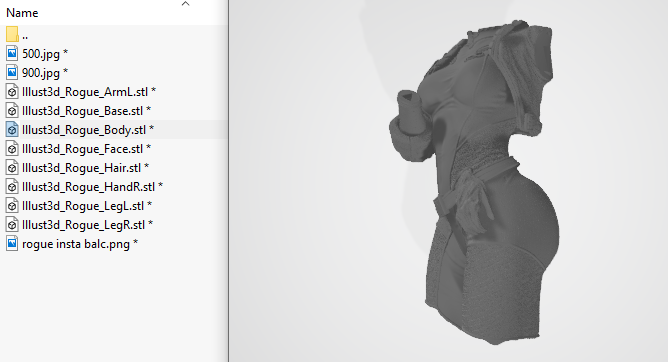This screenshot has height=362, width=668.
Task: Select the Illust3d_Rogue_LegL.stl file name
Action: [x=87, y=206]
